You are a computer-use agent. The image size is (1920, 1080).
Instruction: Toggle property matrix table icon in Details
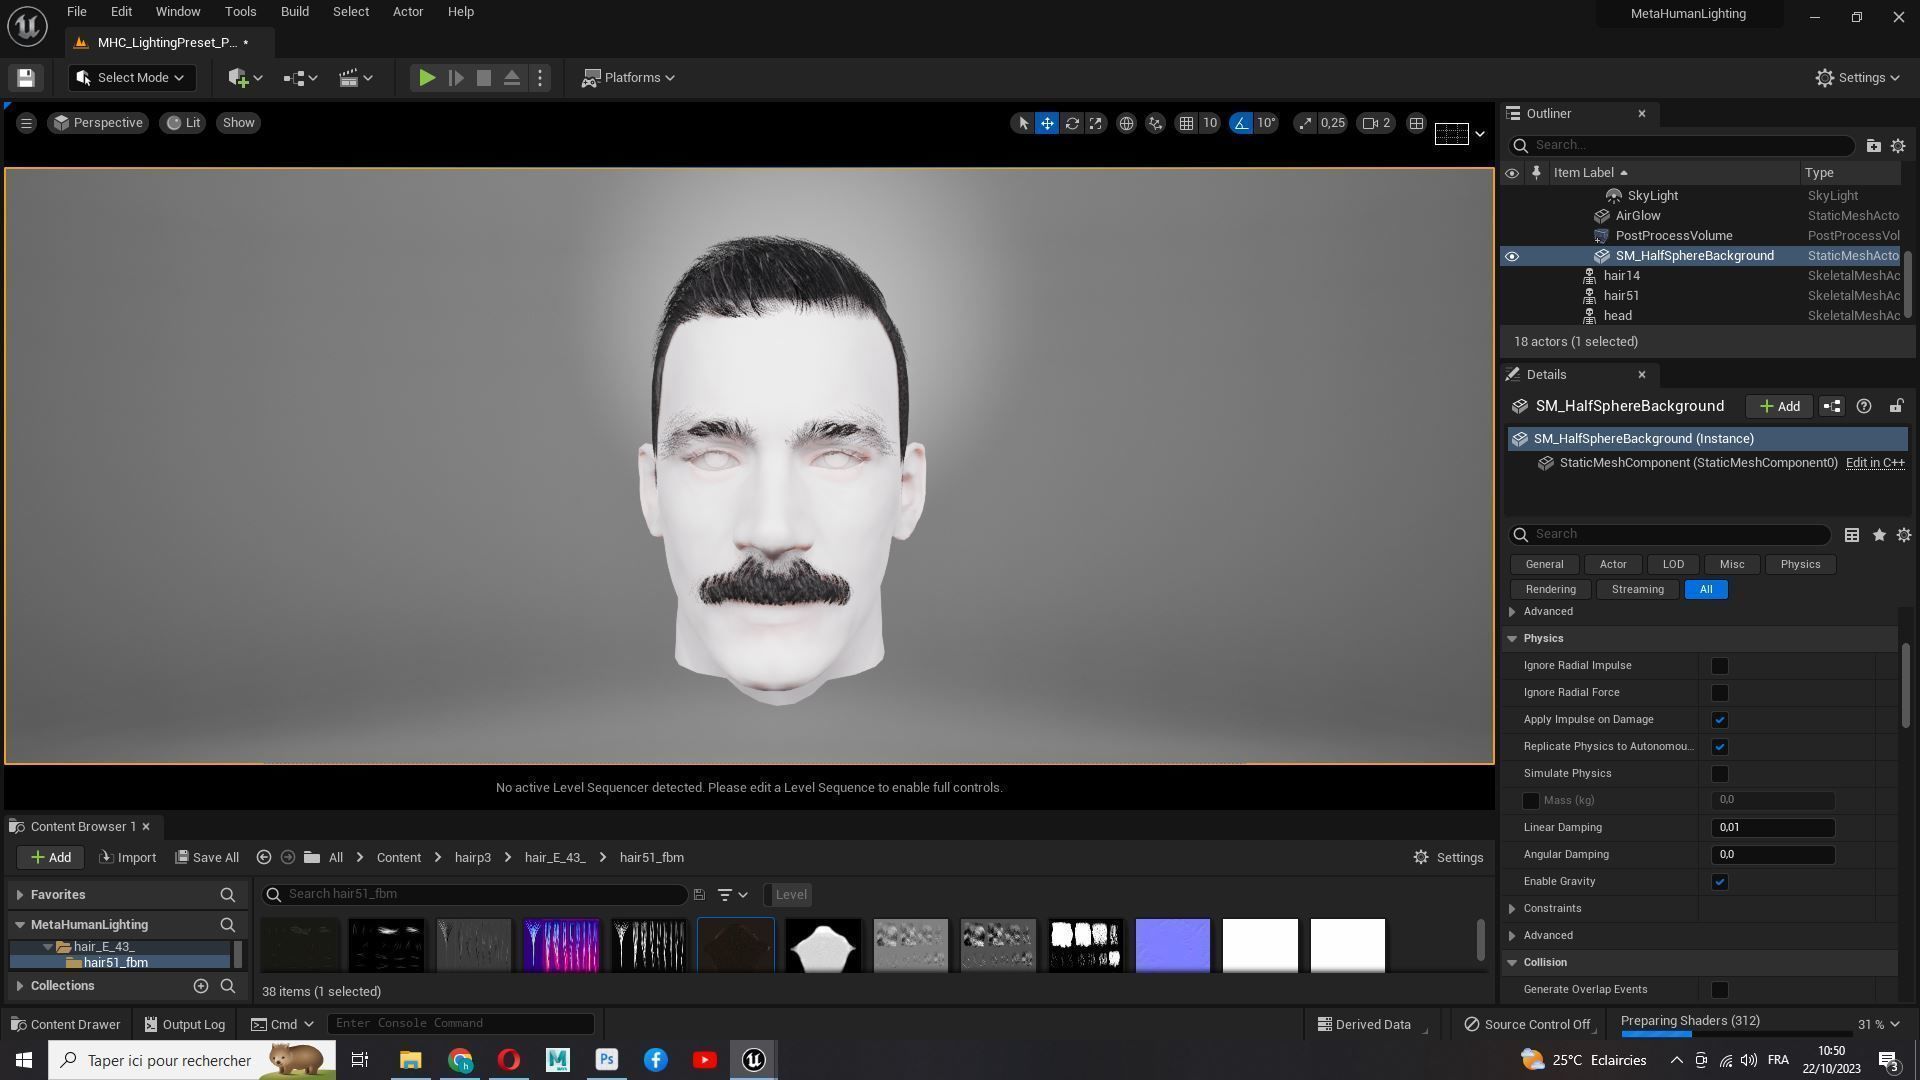(1852, 535)
